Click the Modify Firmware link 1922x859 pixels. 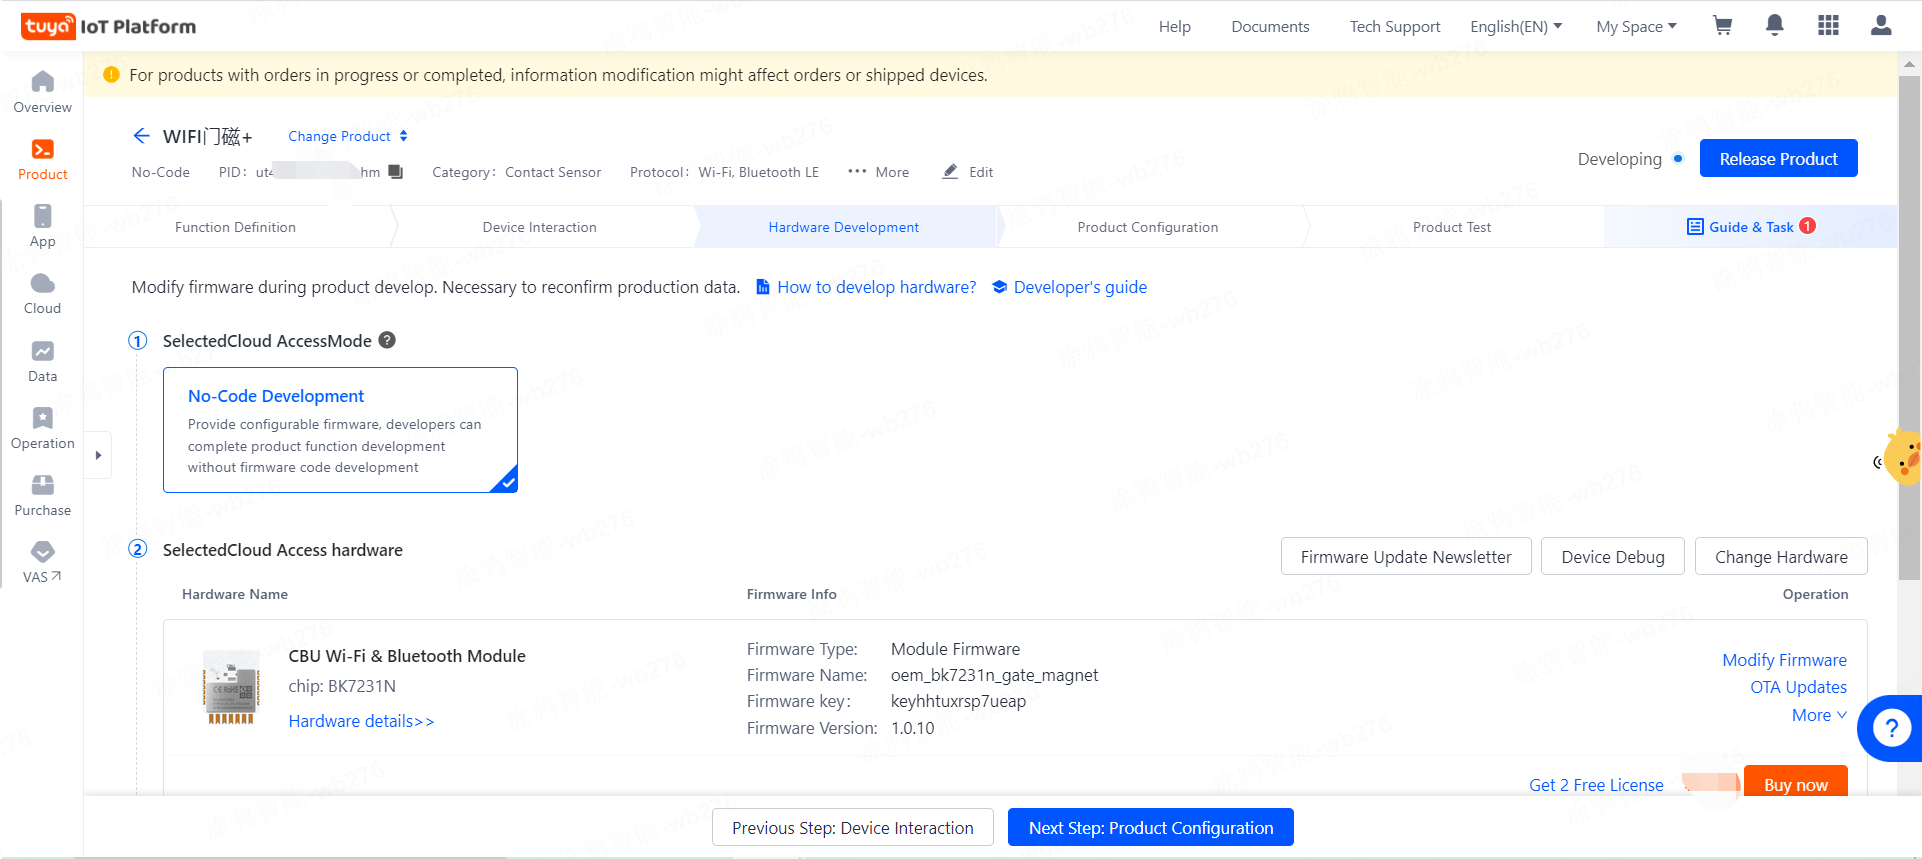pyautogui.click(x=1784, y=660)
